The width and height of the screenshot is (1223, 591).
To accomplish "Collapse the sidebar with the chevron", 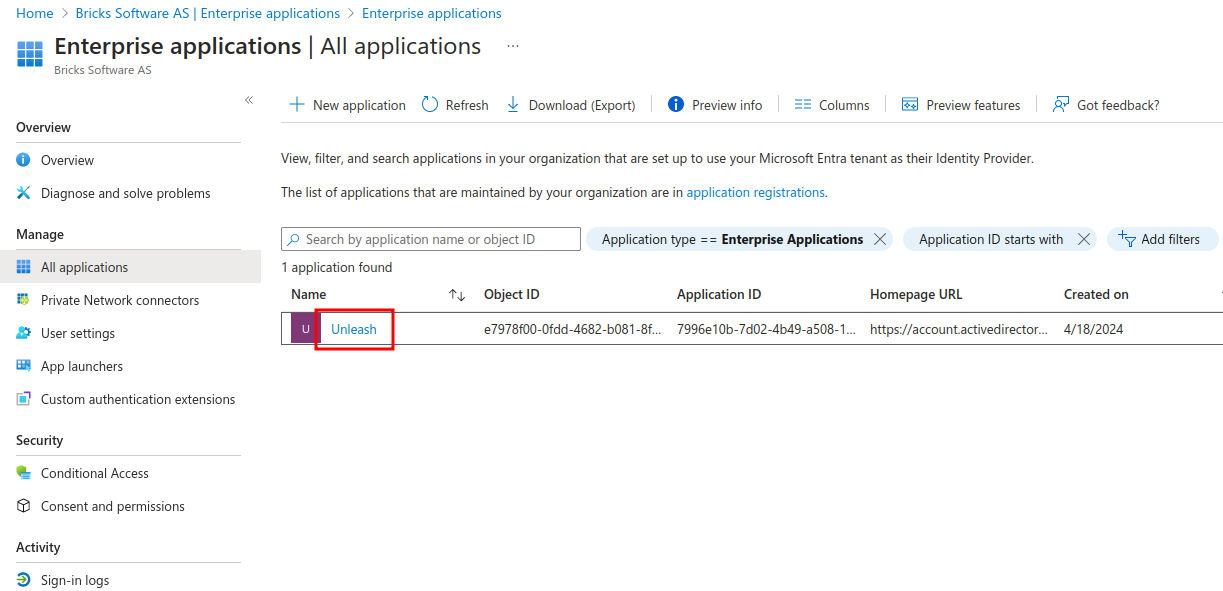I will click(x=249, y=99).
